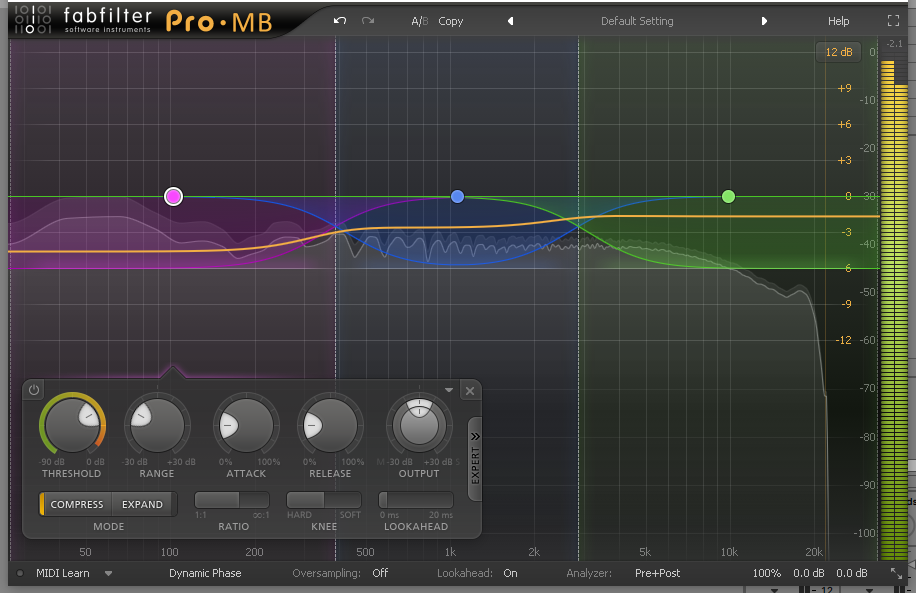
Task: Click the Output knob
Action: pos(419,425)
